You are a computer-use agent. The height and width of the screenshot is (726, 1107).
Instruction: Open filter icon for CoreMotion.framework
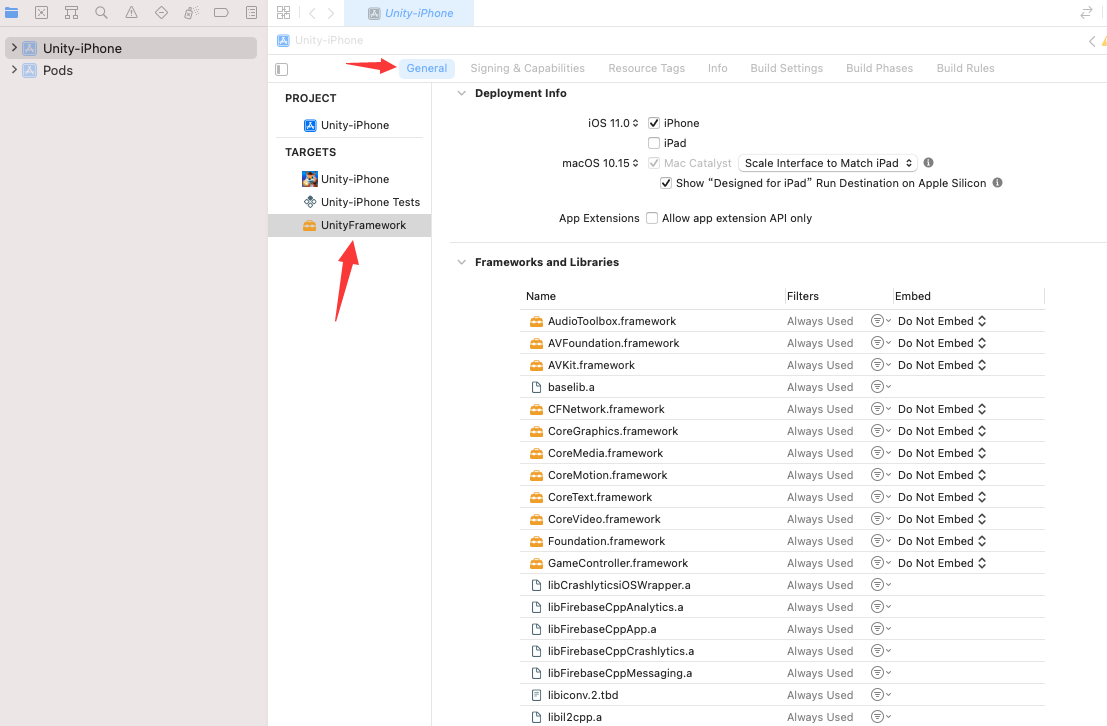tap(880, 475)
